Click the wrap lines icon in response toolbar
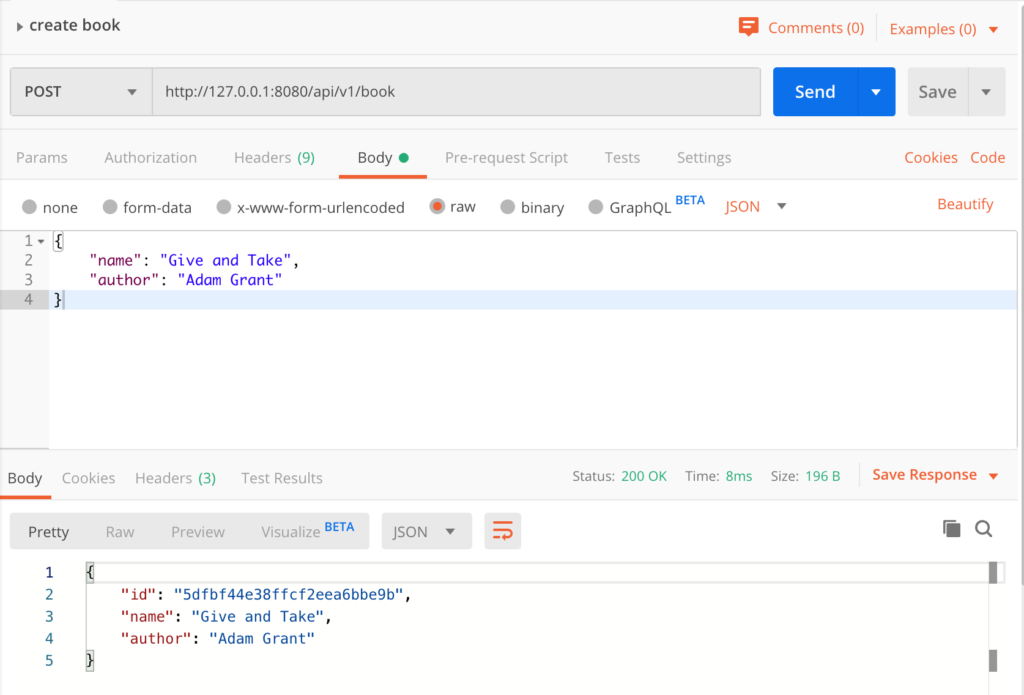The height and width of the screenshot is (695, 1024). tap(502, 531)
